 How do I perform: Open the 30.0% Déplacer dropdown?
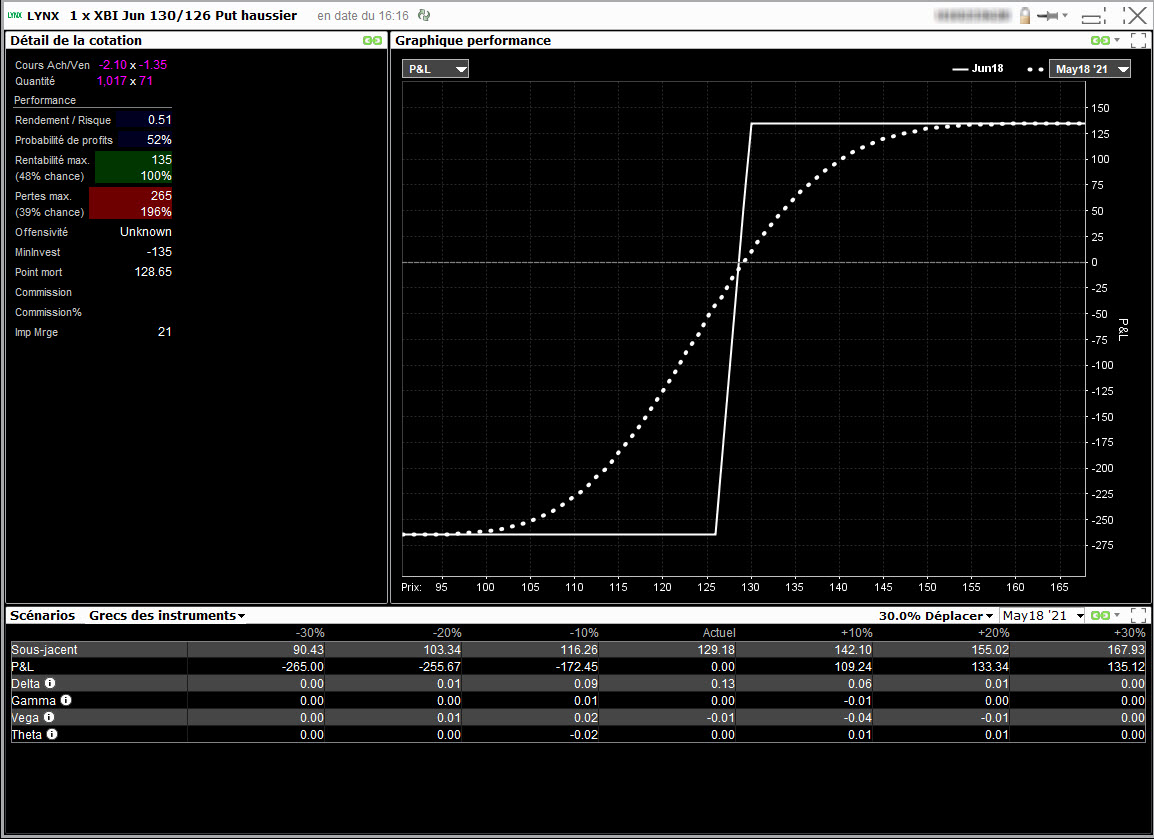(x=936, y=616)
